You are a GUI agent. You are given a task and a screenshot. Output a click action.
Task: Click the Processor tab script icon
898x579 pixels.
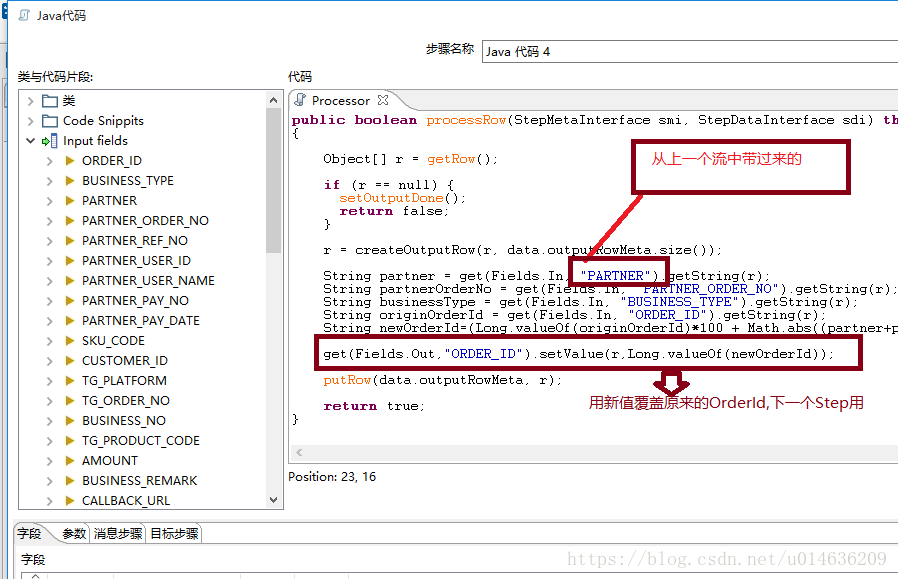(300, 100)
